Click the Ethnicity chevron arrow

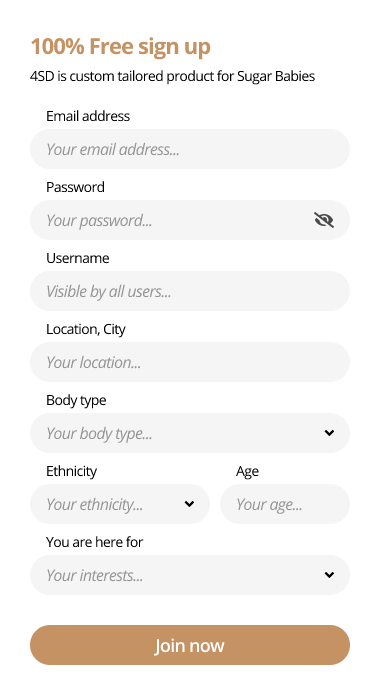189,504
